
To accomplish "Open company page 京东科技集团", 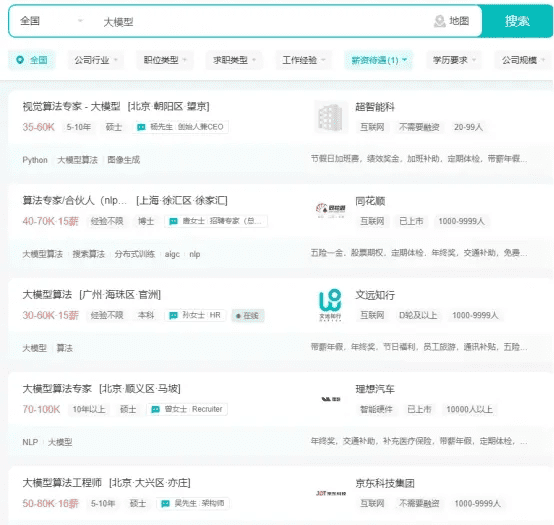I will pyautogui.click(x=385, y=483).
